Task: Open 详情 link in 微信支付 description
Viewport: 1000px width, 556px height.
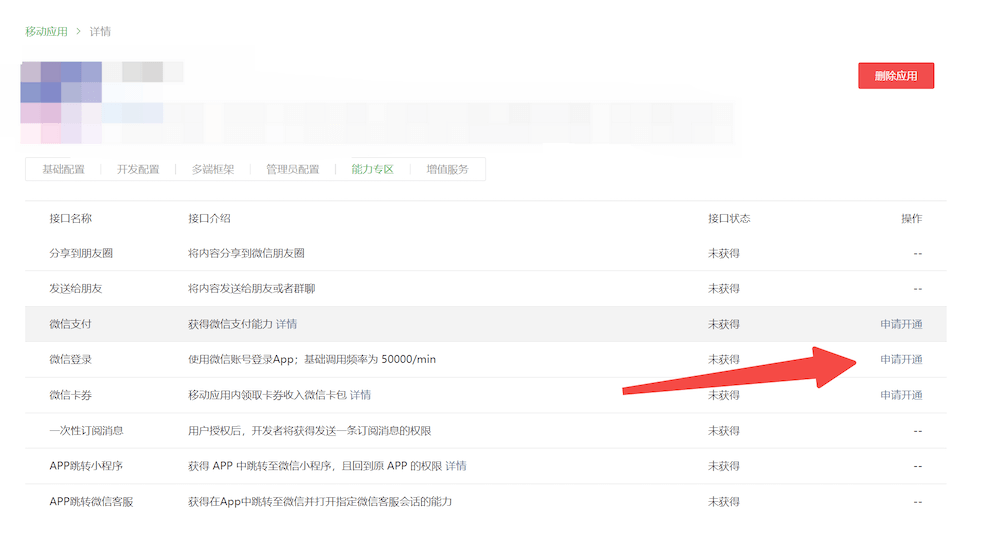Action: [286, 325]
